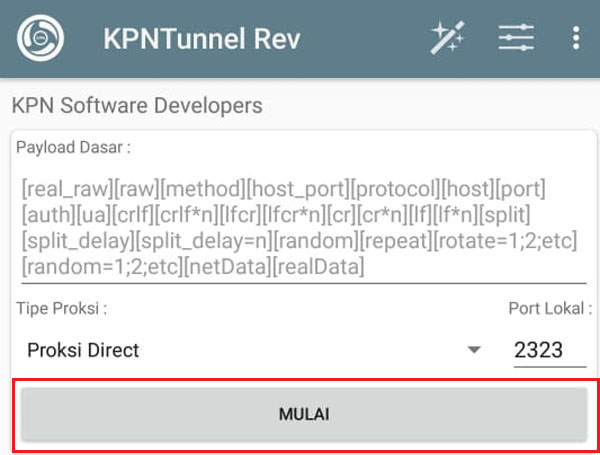Screen dimensions: 600x455
Task: Tap the KPNTunnel Rev app logo
Action: [40, 38]
